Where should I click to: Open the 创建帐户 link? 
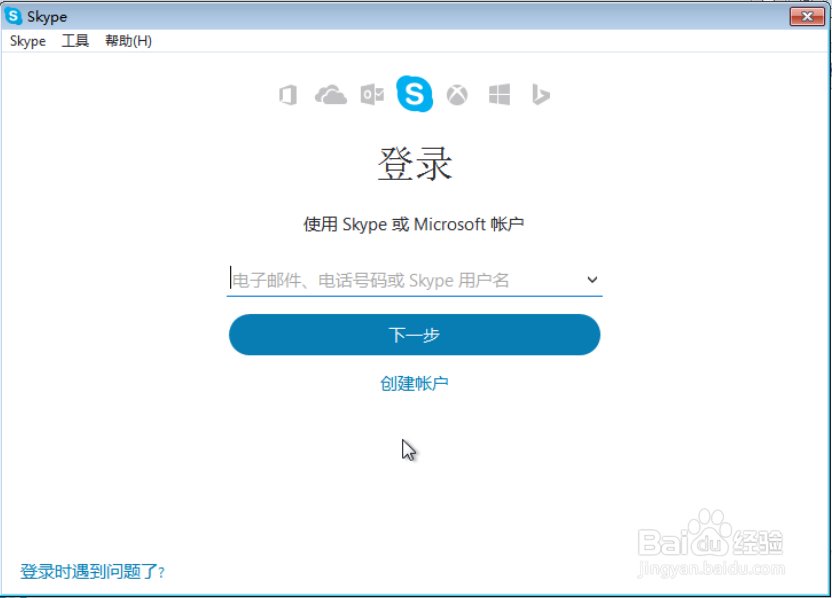click(414, 383)
